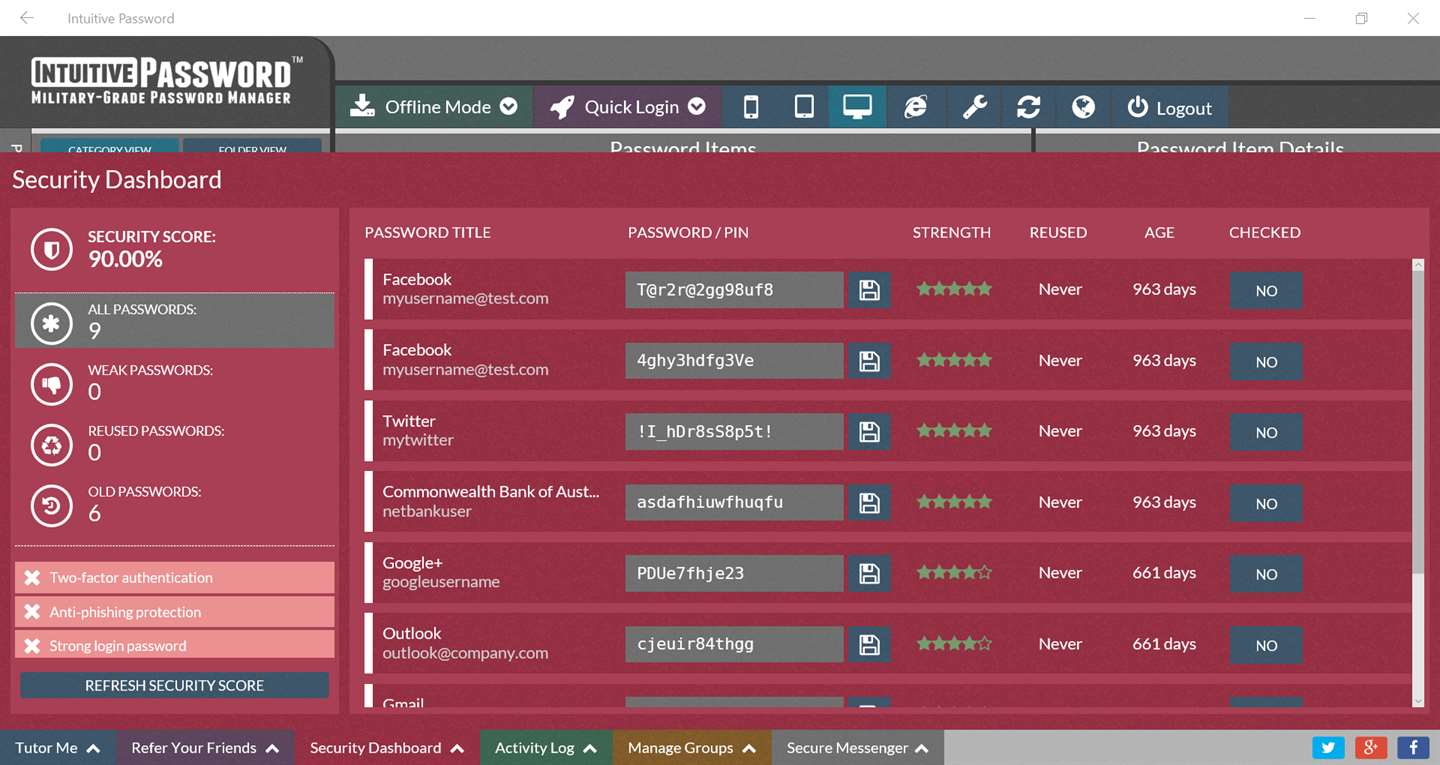Expand the Offline Mode dropdown

pos(508,107)
